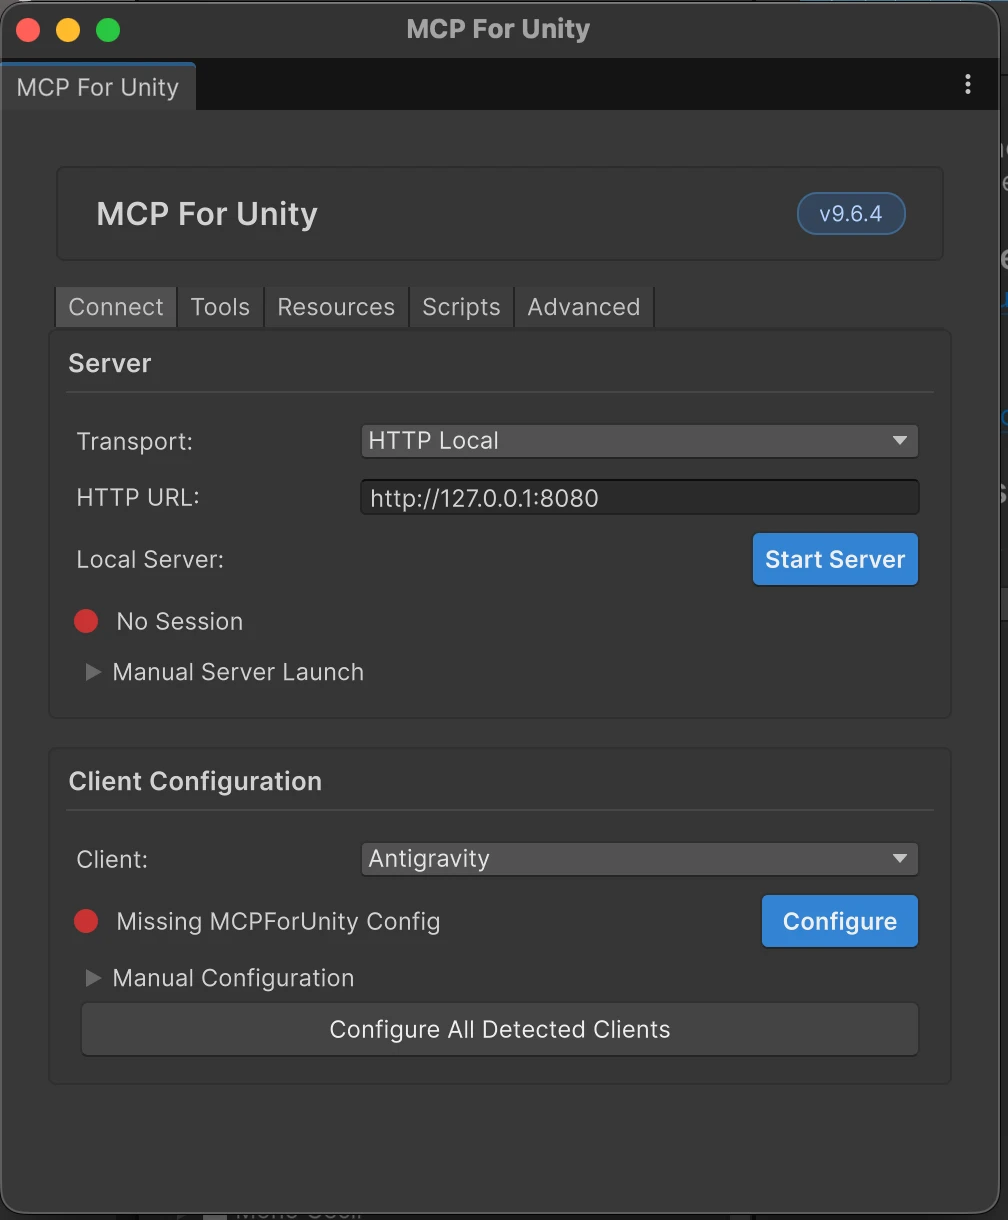Viewport: 1008px width, 1220px height.
Task: Click the Client Configuration heading
Action: 195,781
